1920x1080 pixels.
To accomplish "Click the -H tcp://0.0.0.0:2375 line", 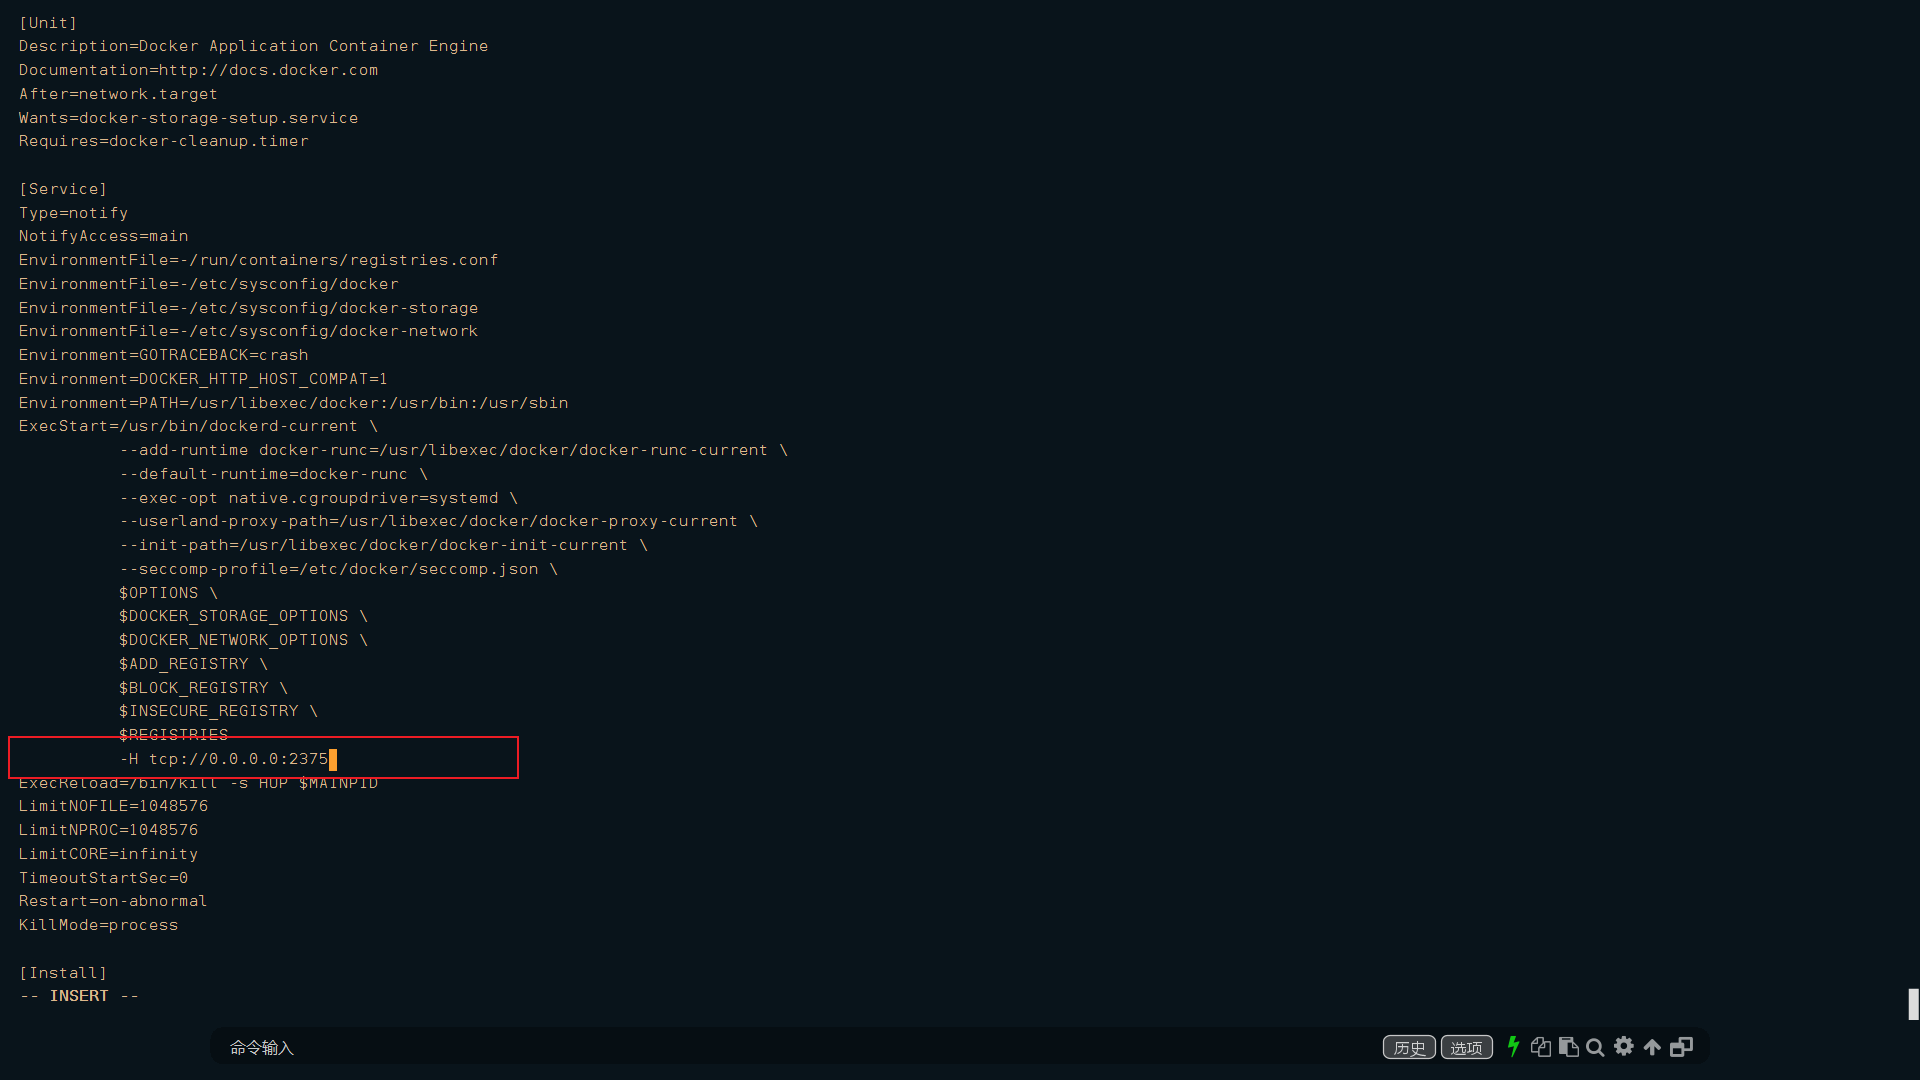I will pyautogui.click(x=224, y=759).
